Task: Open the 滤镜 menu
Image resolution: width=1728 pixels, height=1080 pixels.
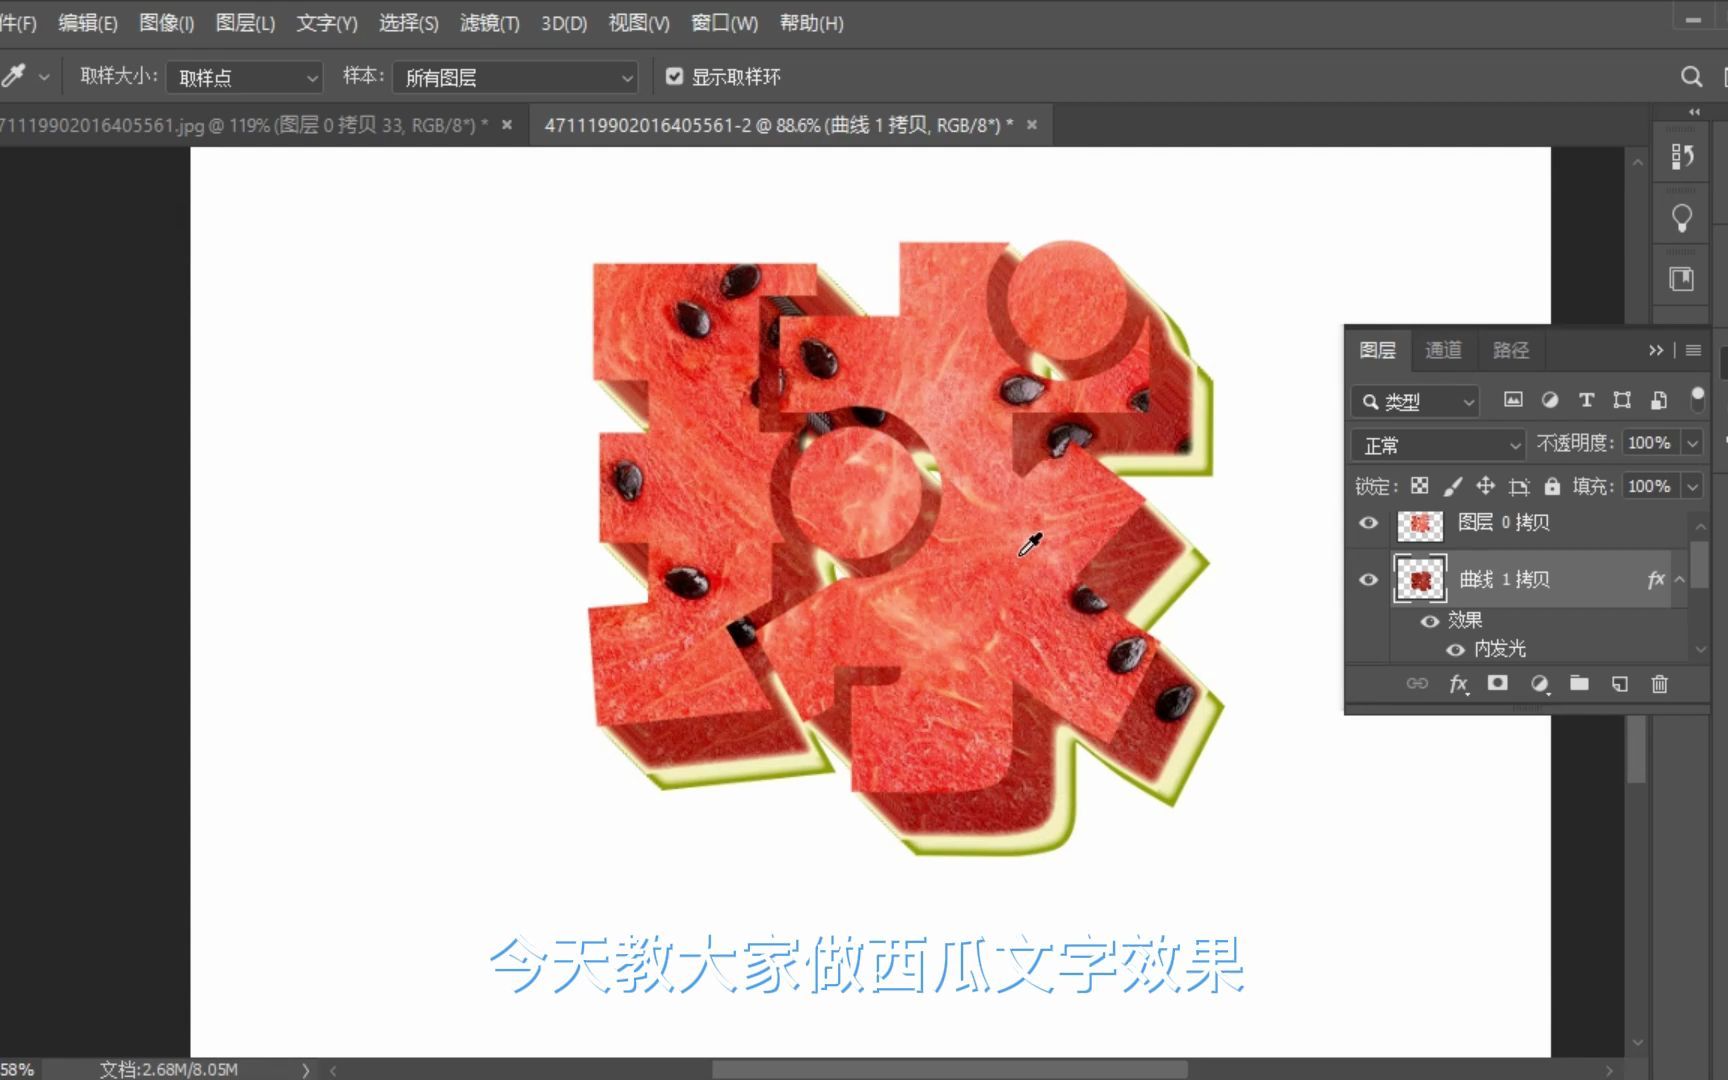Action: 490,23
